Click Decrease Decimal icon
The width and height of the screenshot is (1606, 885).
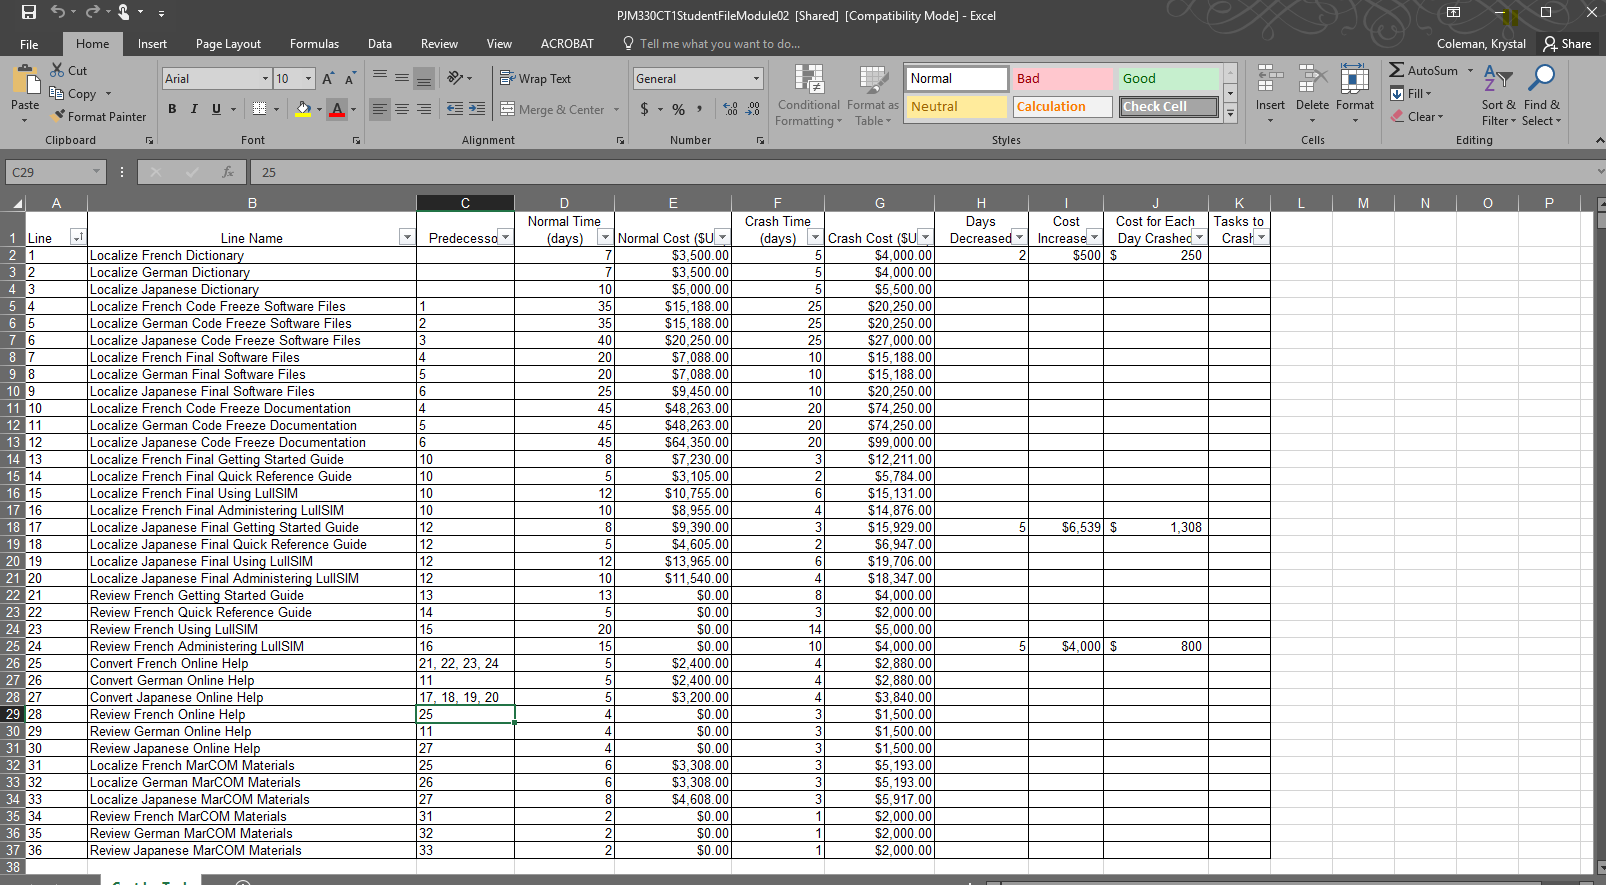(x=753, y=109)
